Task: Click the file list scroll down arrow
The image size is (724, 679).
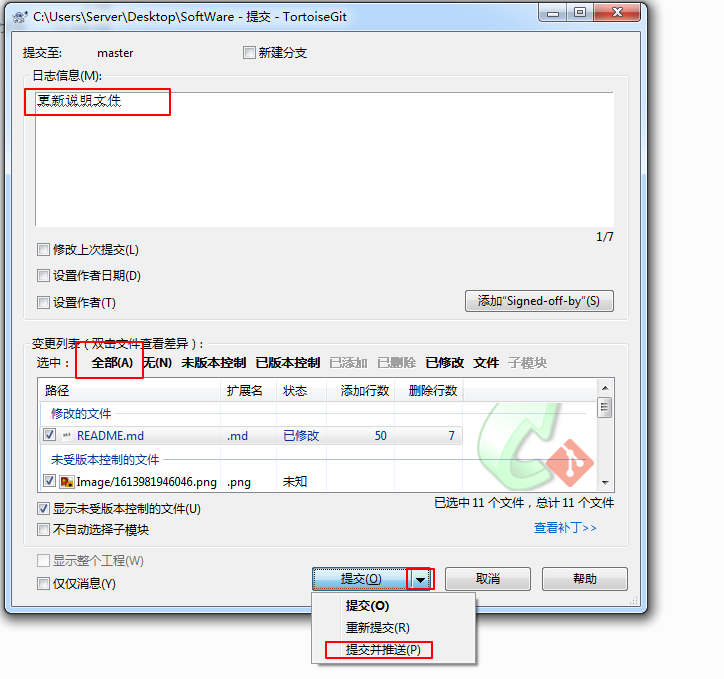Action: point(605,483)
